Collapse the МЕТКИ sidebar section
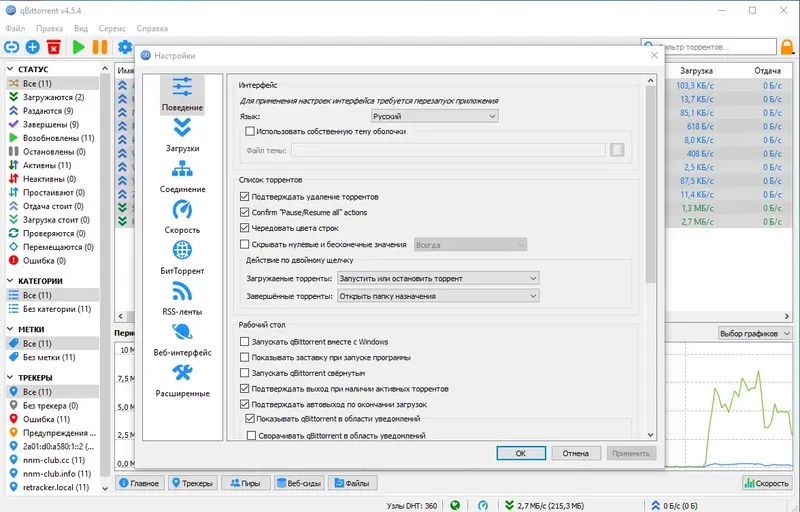The width and height of the screenshot is (800, 512). pos(10,329)
